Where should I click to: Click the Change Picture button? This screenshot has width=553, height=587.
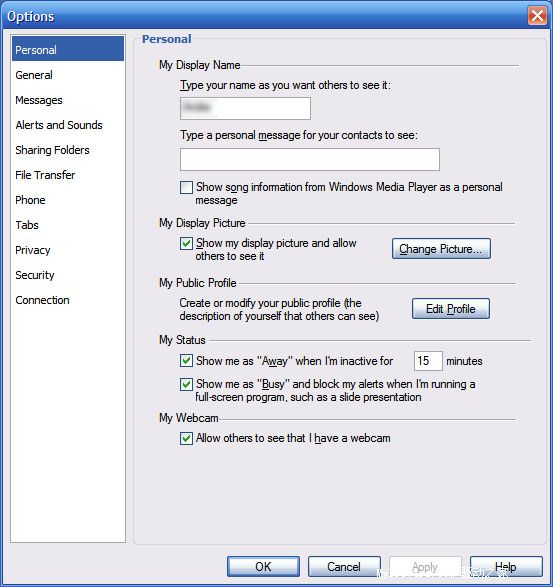(441, 249)
